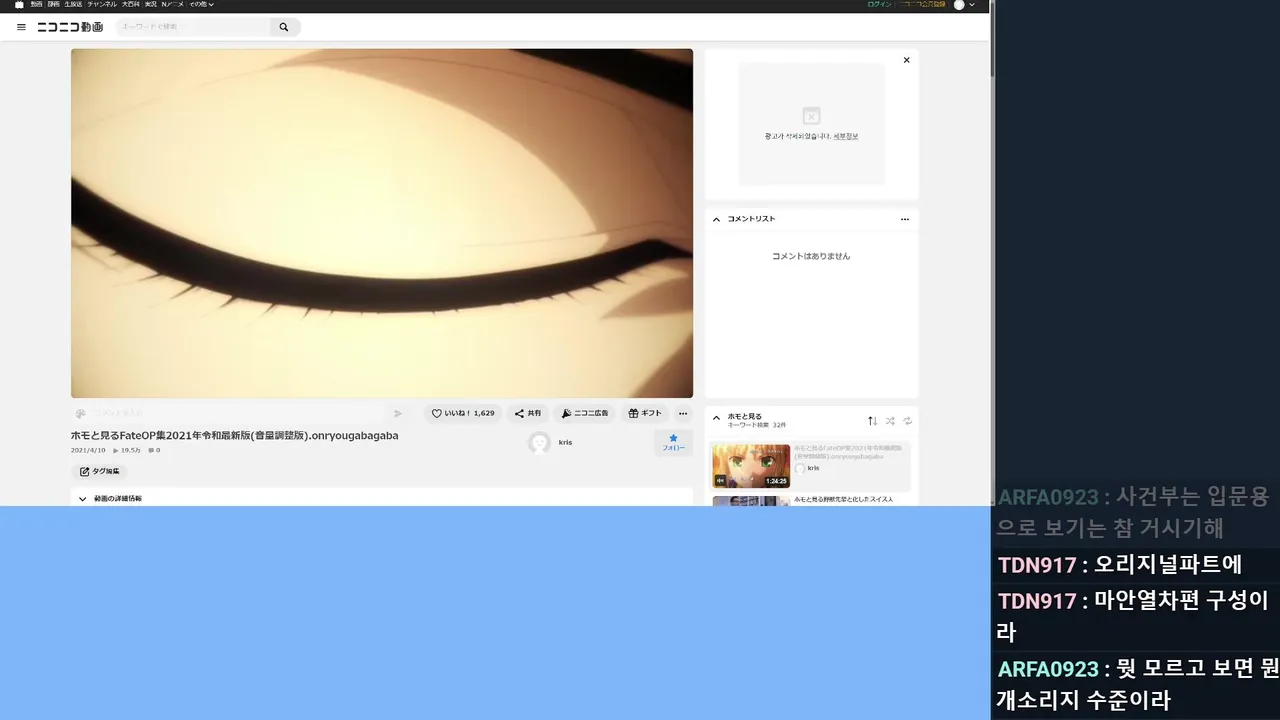Image resolution: width=1280 pixels, height=720 pixels.
Task: Click the ニコニコ会員登録 link
Action: 920,5
